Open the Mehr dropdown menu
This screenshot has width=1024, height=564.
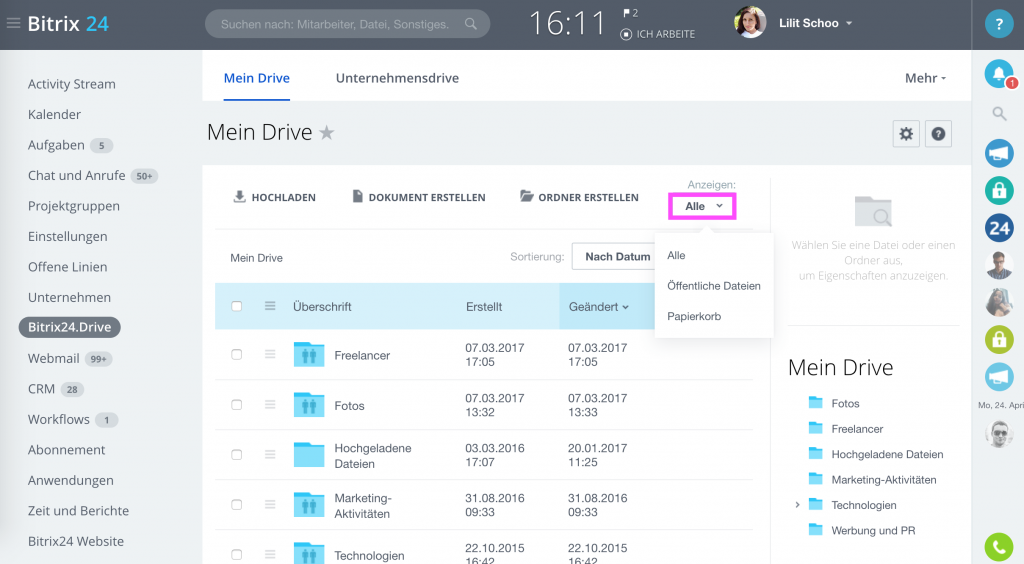pos(925,78)
